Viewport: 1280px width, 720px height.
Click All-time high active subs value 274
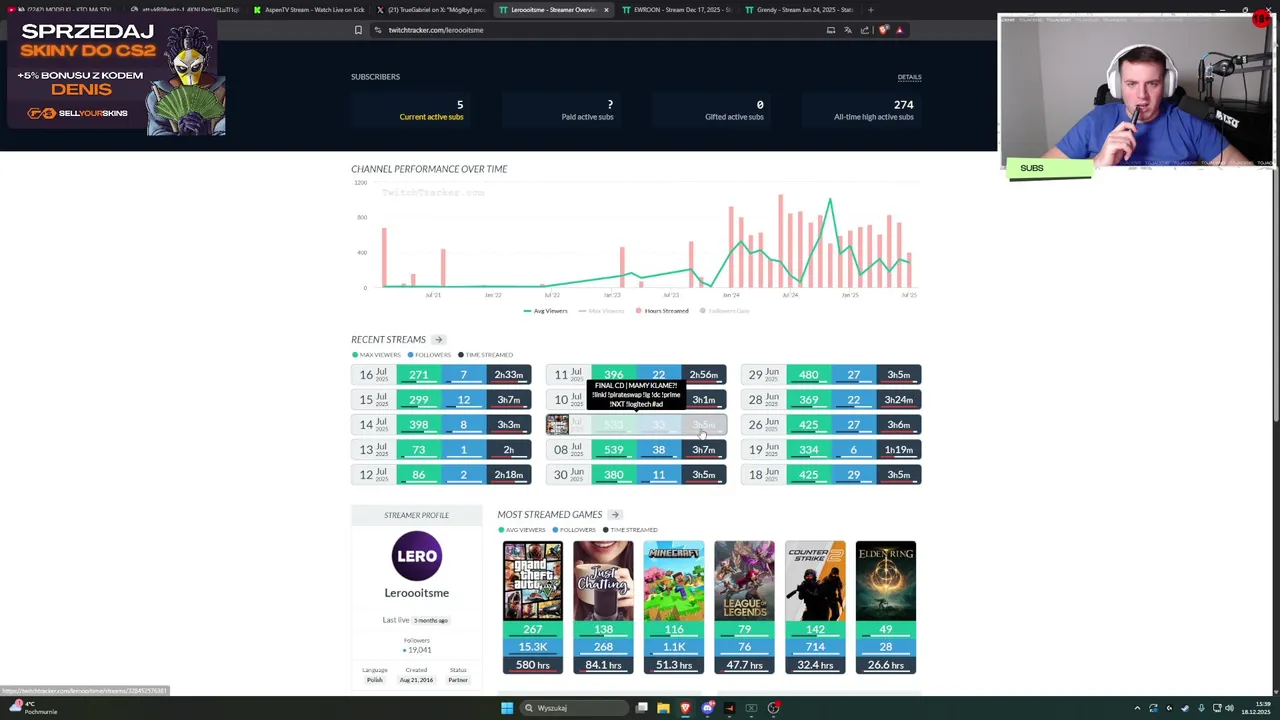(904, 104)
